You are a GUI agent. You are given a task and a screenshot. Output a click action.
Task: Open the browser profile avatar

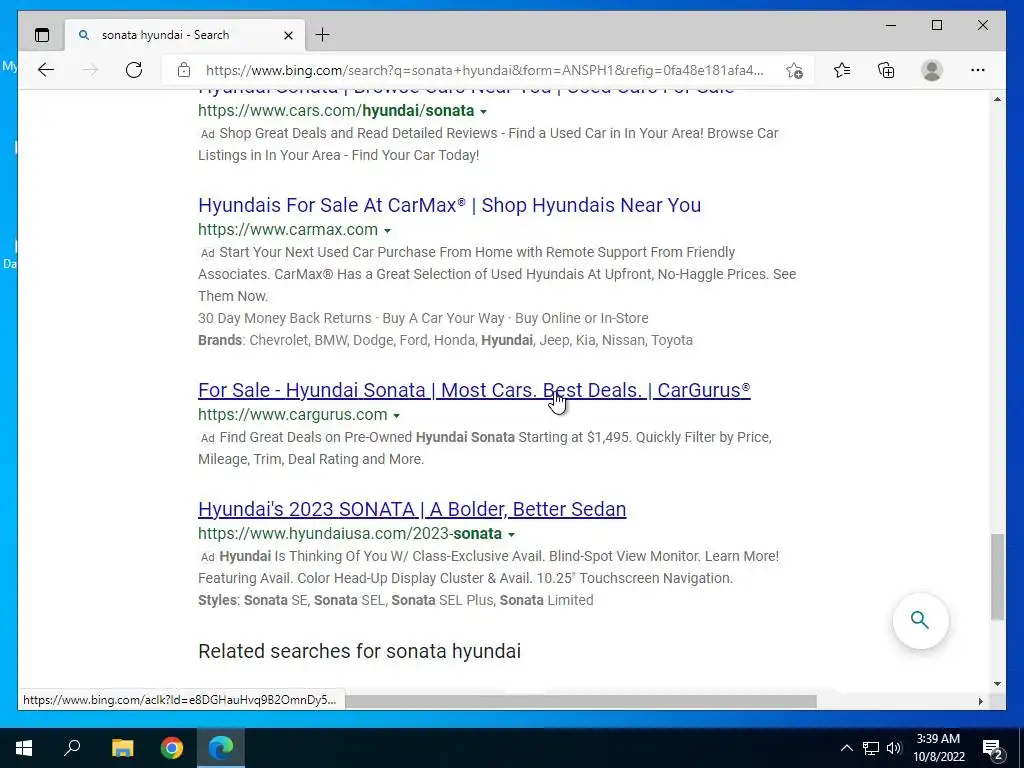pos(932,70)
